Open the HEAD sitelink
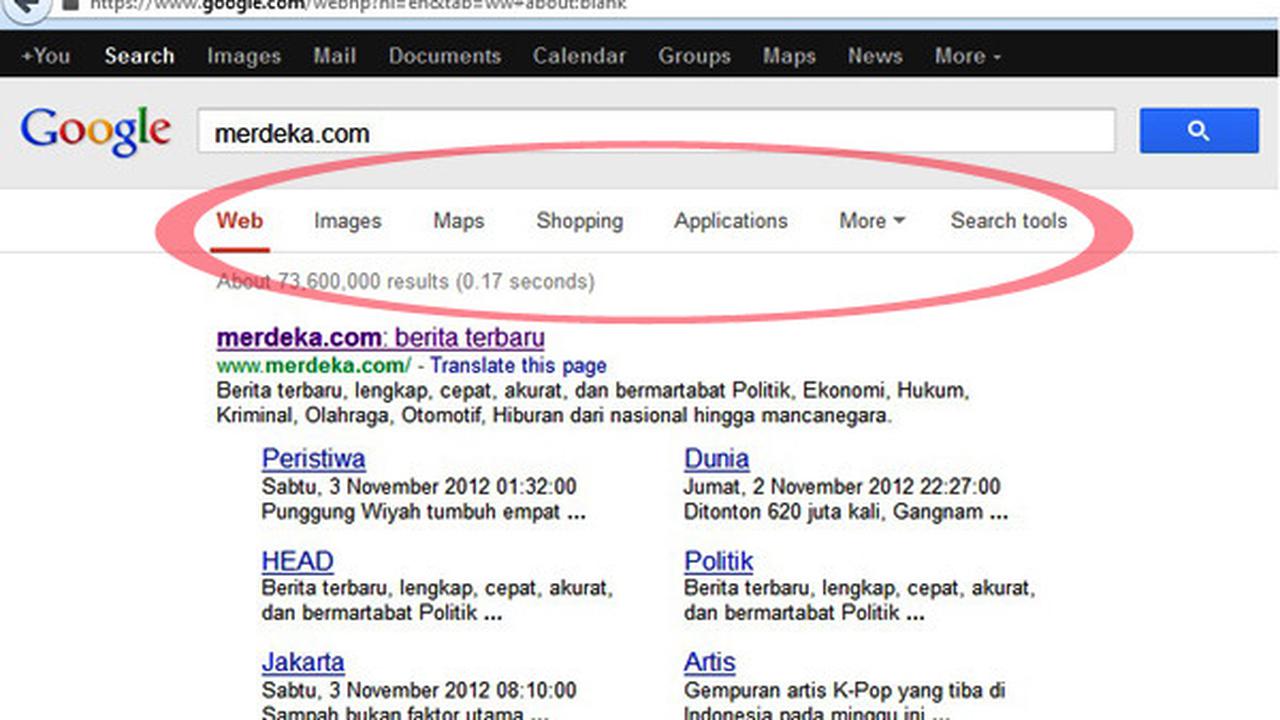Viewport: 1280px width, 720px height. pyautogui.click(x=298, y=561)
